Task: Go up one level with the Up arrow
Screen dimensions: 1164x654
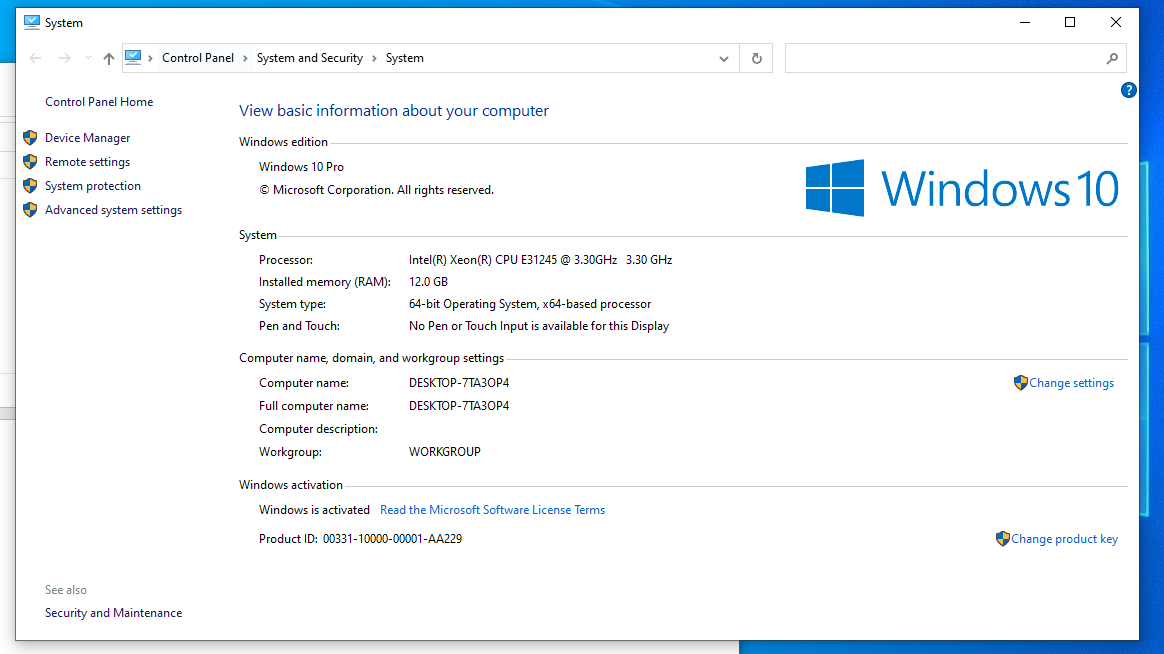Action: click(109, 58)
